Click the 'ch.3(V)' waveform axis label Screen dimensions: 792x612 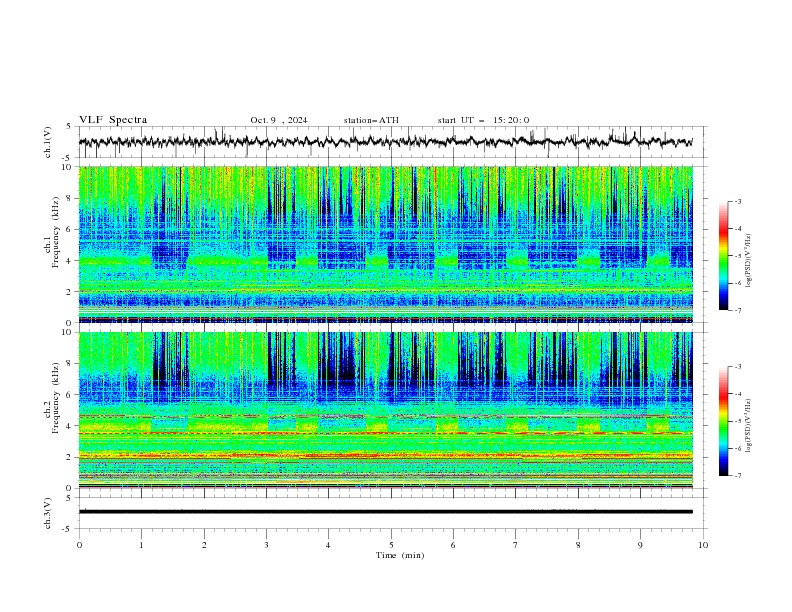click(48, 513)
